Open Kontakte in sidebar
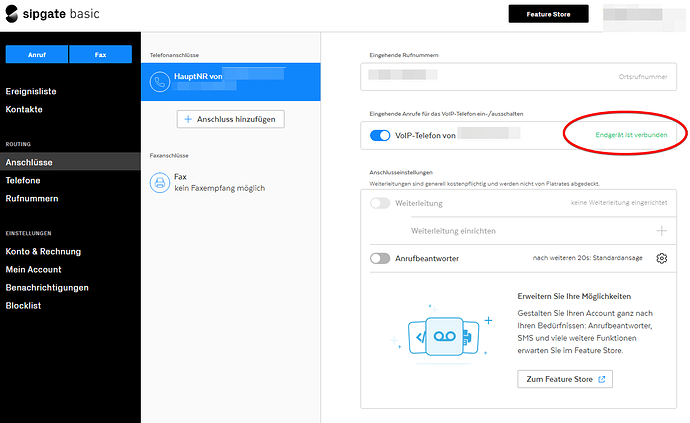Screen dimensions: 690x423 24,109
